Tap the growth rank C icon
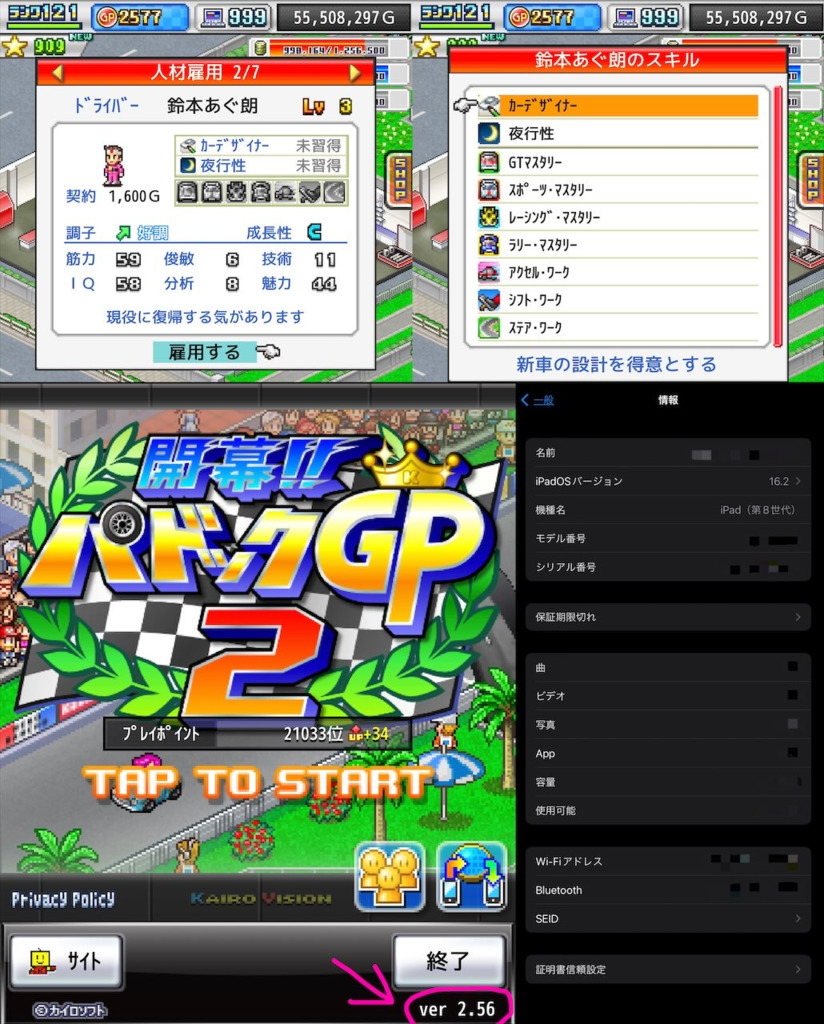This screenshot has width=824, height=1024. click(315, 232)
